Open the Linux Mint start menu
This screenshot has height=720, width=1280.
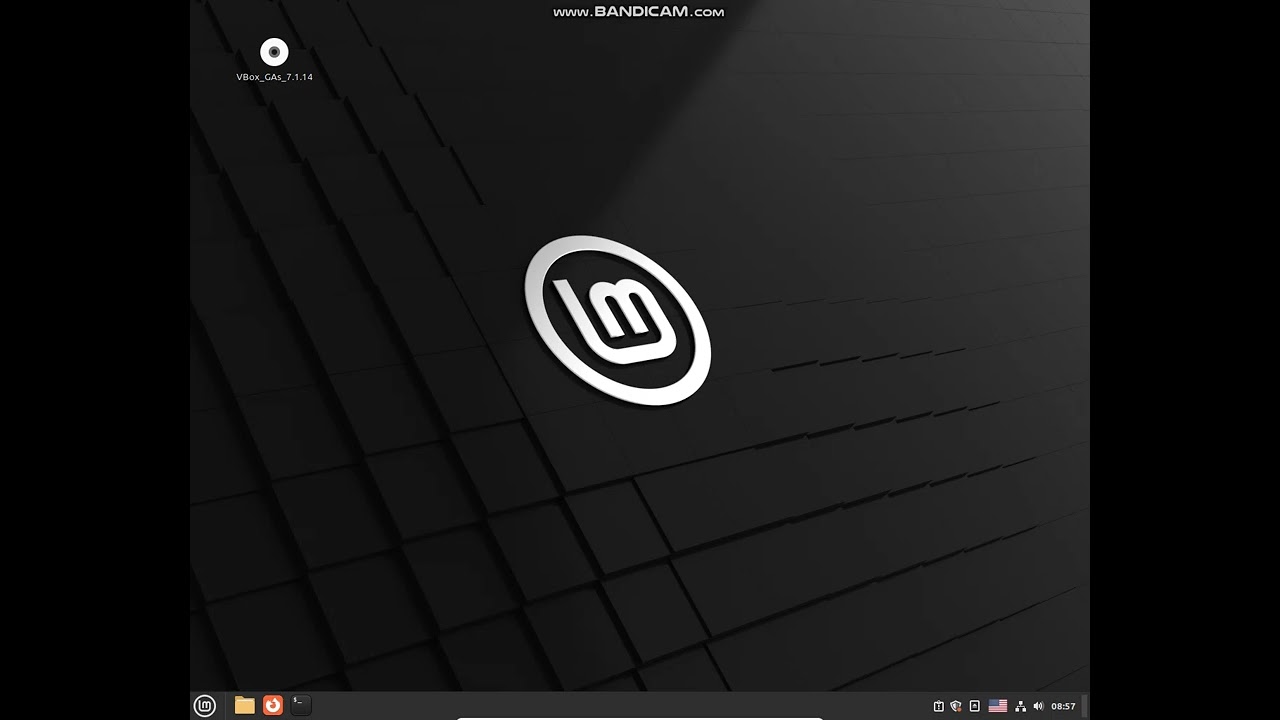click(x=205, y=706)
